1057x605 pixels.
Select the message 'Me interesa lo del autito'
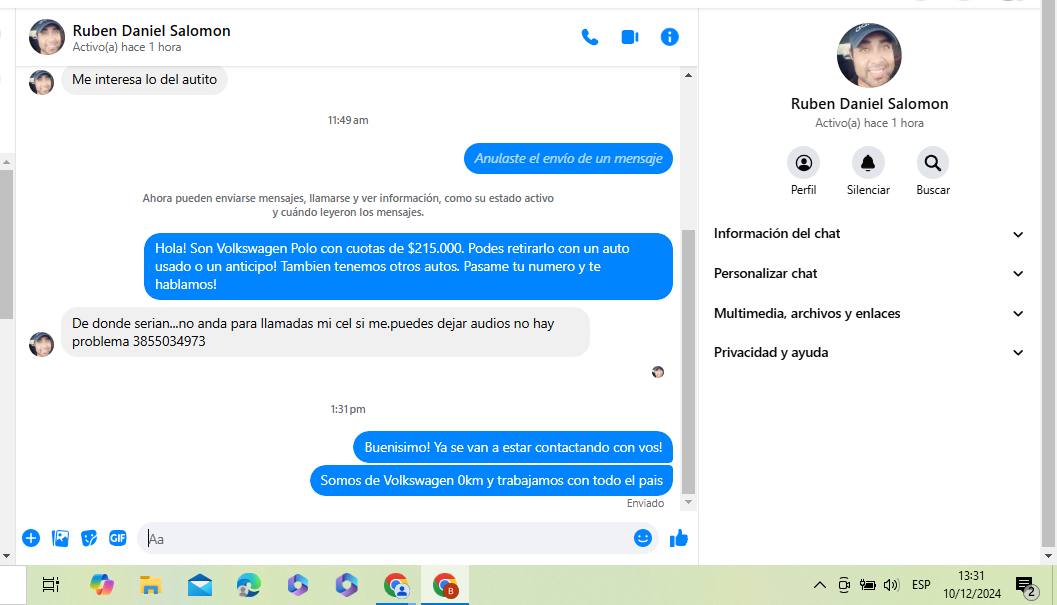(144, 80)
